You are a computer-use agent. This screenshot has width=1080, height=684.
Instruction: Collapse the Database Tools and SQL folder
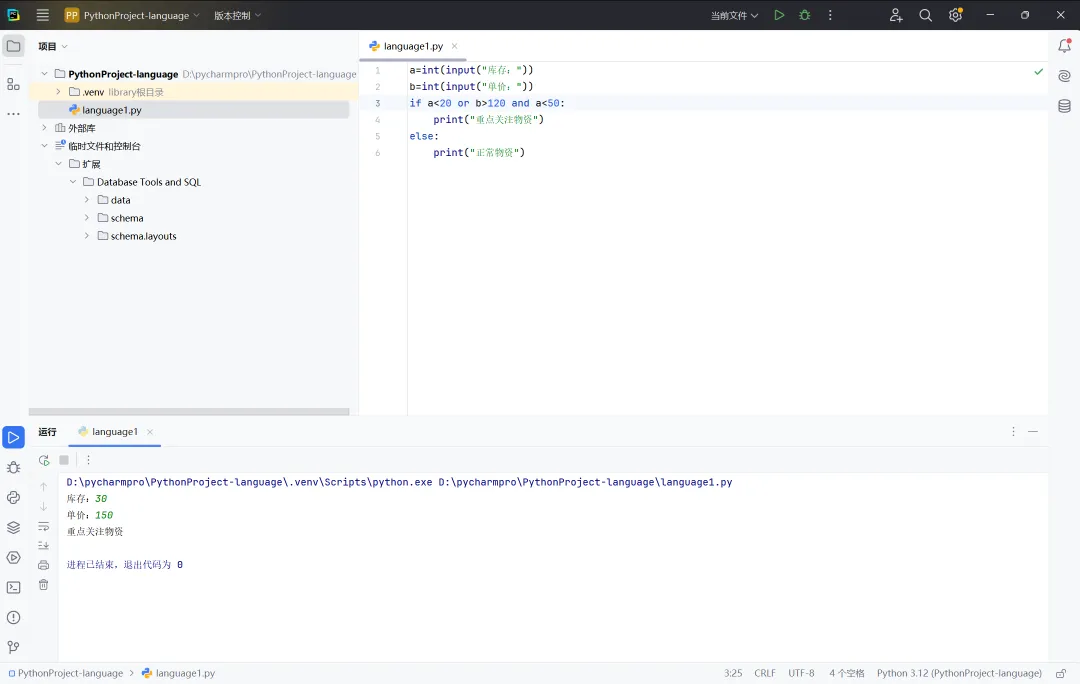[73, 182]
